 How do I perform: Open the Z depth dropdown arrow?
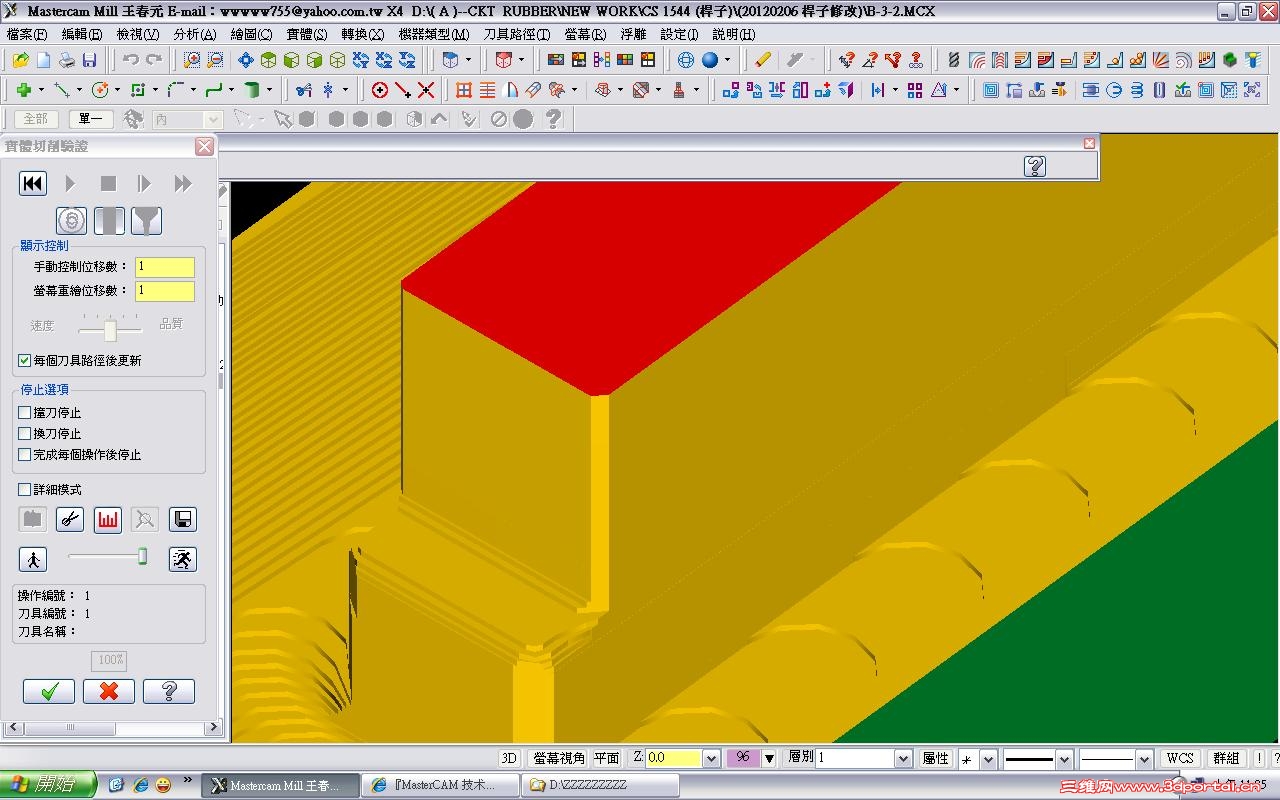711,758
